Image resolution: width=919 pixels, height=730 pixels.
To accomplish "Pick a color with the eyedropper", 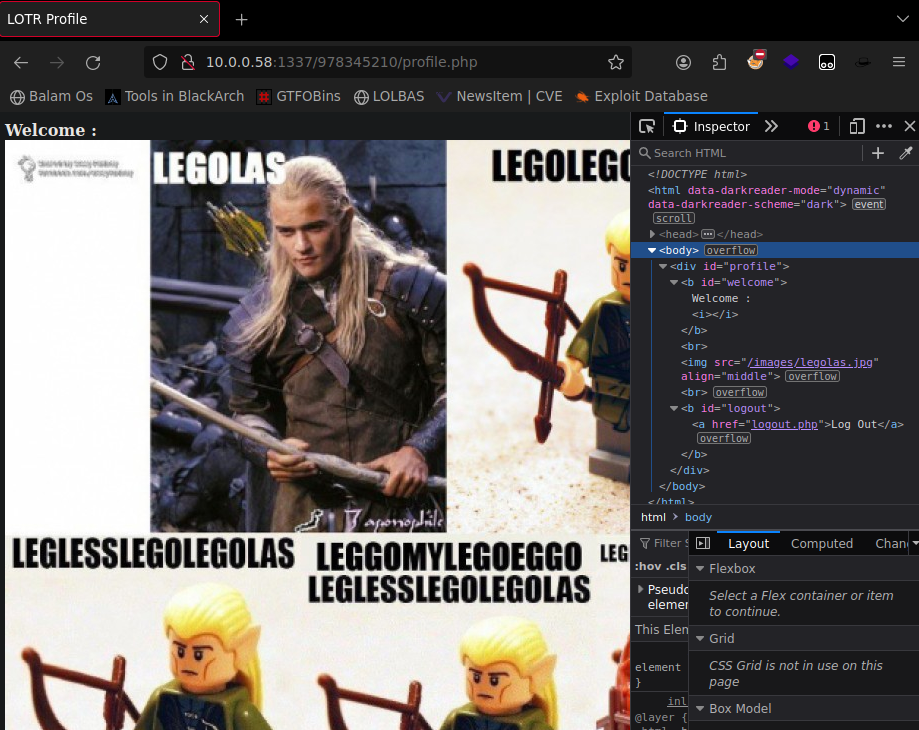I will pyautogui.click(x=906, y=153).
